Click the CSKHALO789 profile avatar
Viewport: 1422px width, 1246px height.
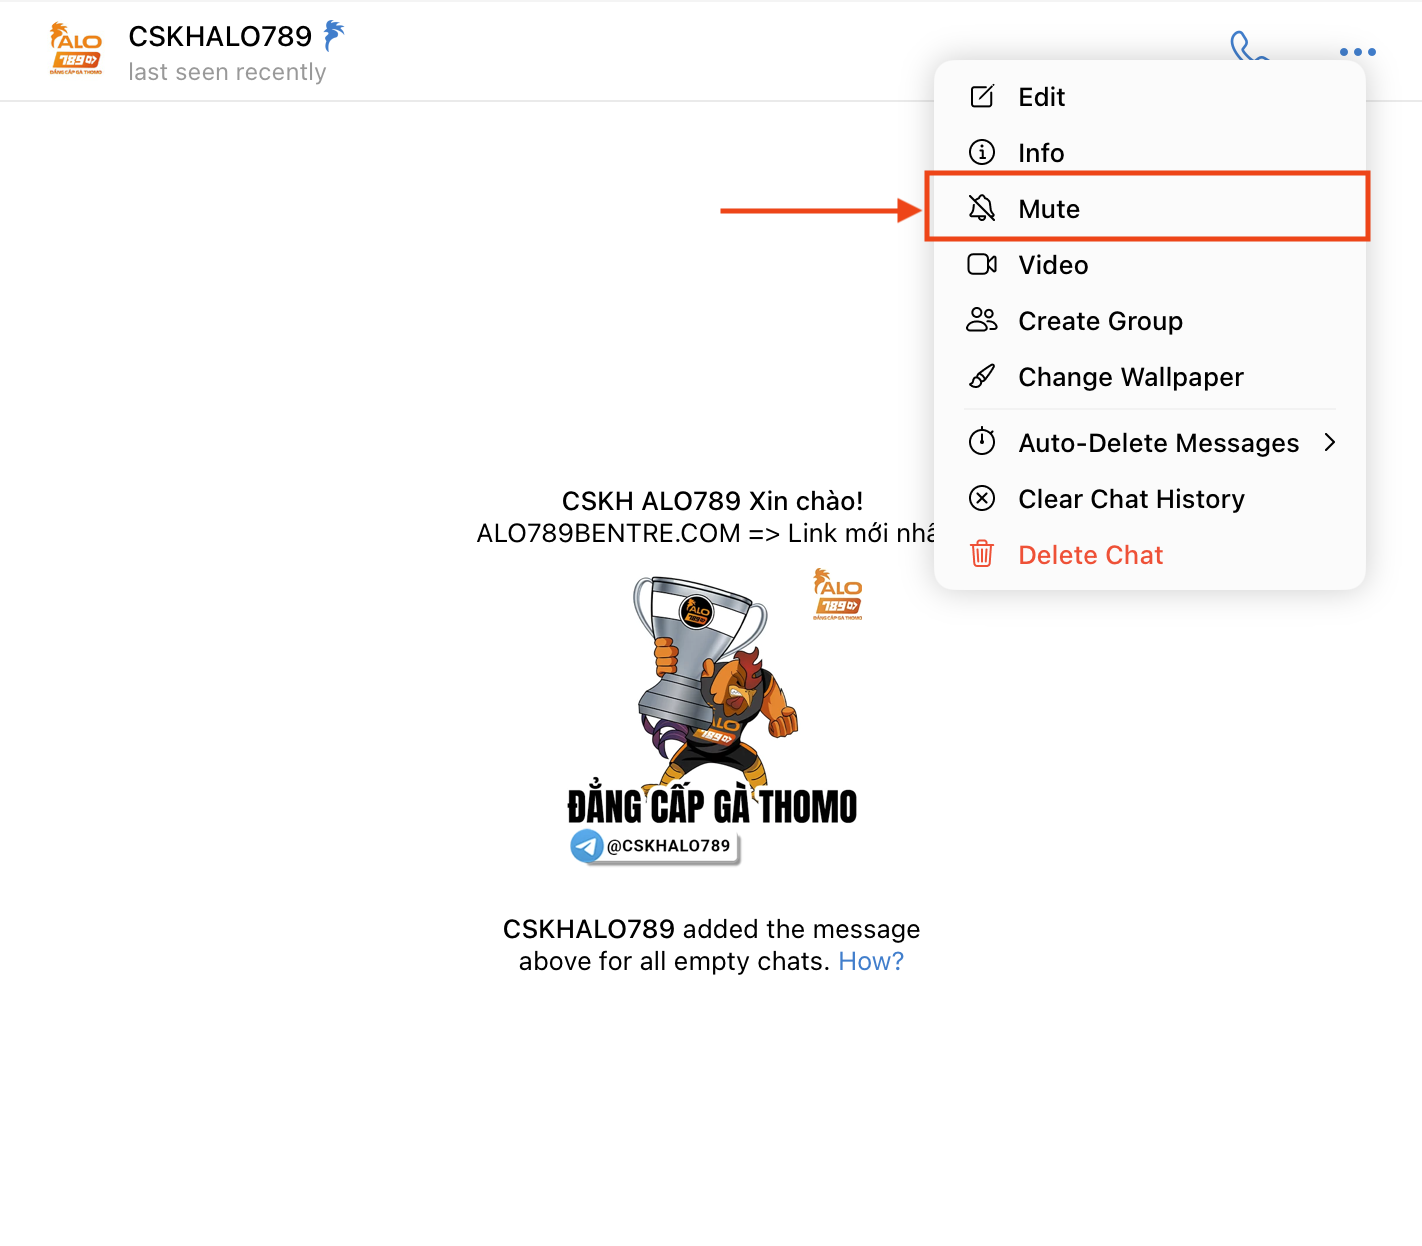(x=76, y=50)
